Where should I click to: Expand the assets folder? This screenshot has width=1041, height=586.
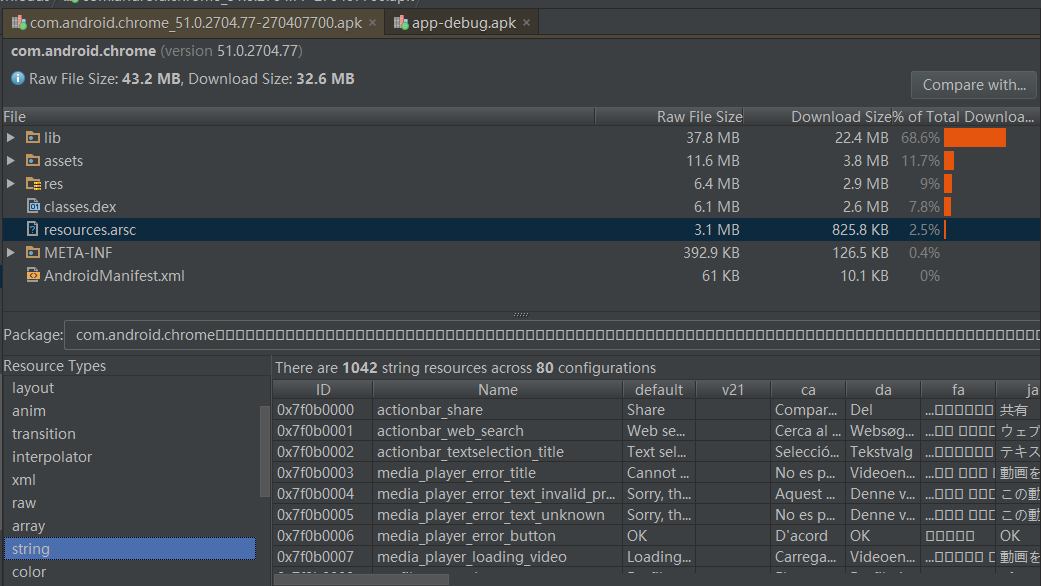point(11,161)
